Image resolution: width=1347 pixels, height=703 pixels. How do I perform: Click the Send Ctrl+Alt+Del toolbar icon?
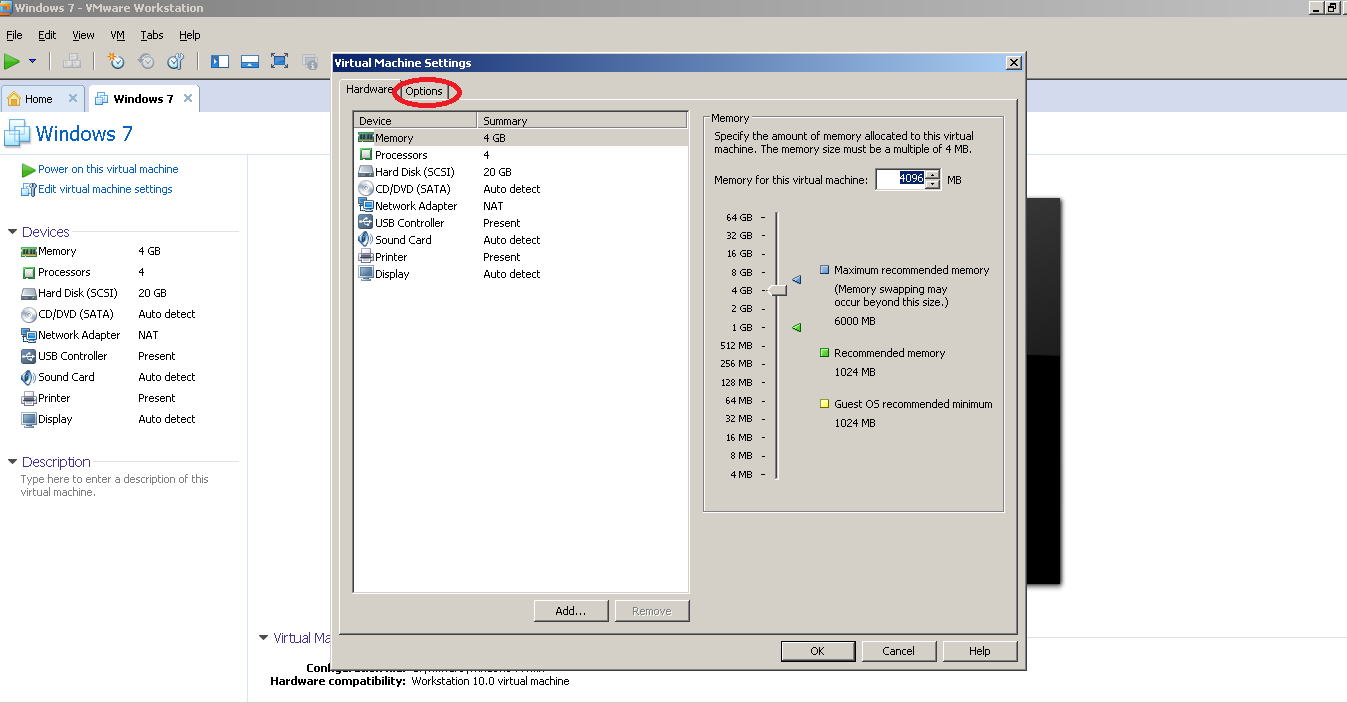71,61
